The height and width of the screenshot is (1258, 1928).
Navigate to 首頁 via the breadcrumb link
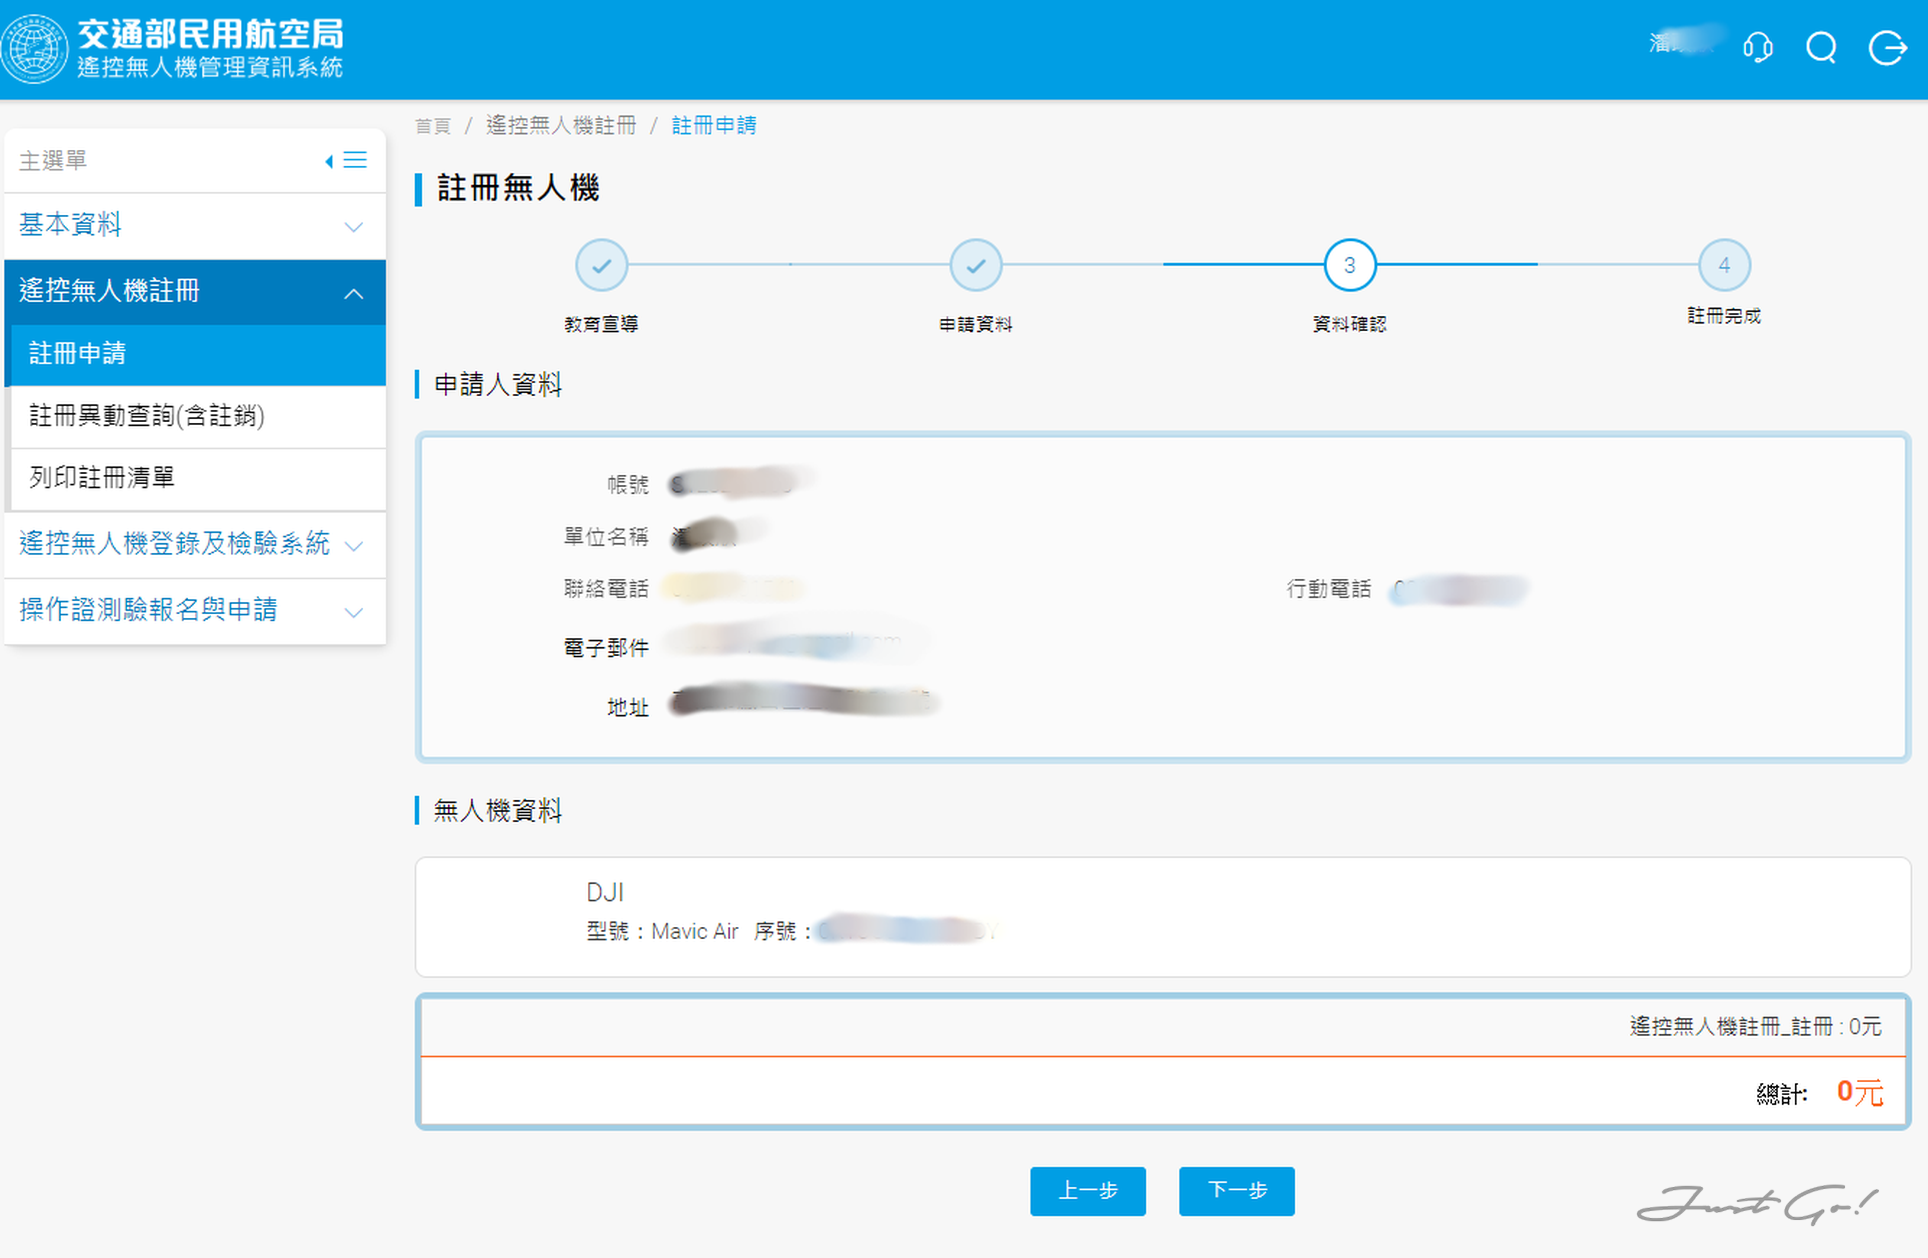tap(432, 125)
